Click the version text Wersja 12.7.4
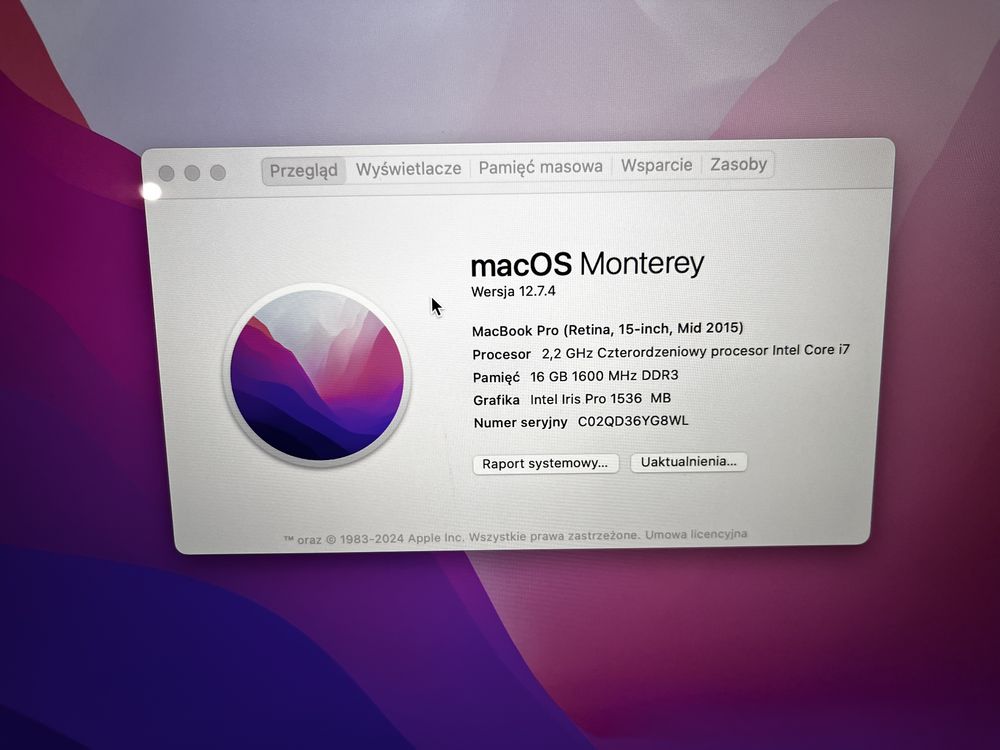 point(513,291)
